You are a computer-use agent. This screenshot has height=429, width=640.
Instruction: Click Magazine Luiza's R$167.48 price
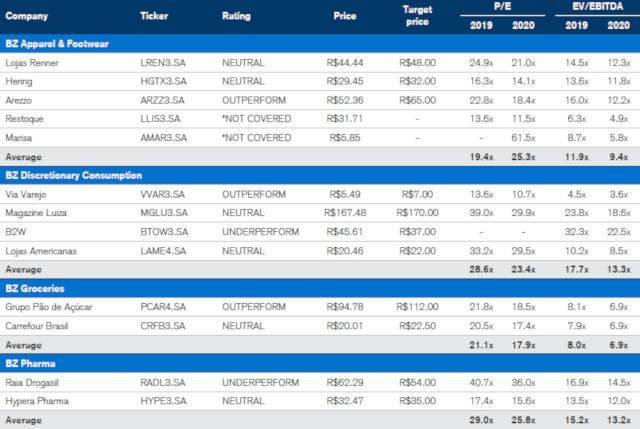(345, 213)
